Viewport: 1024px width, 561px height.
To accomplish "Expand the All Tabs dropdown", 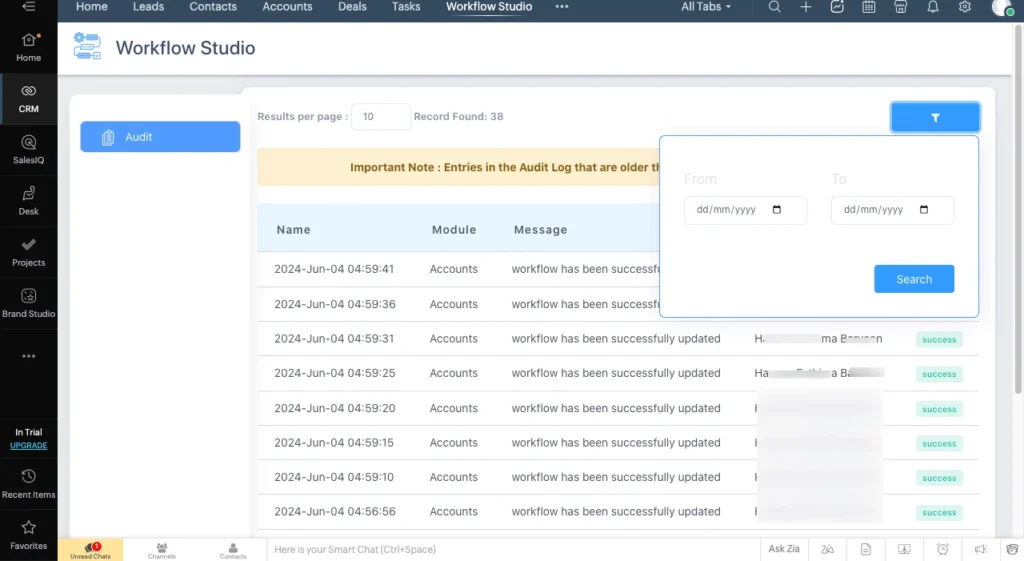I will tap(706, 7).
